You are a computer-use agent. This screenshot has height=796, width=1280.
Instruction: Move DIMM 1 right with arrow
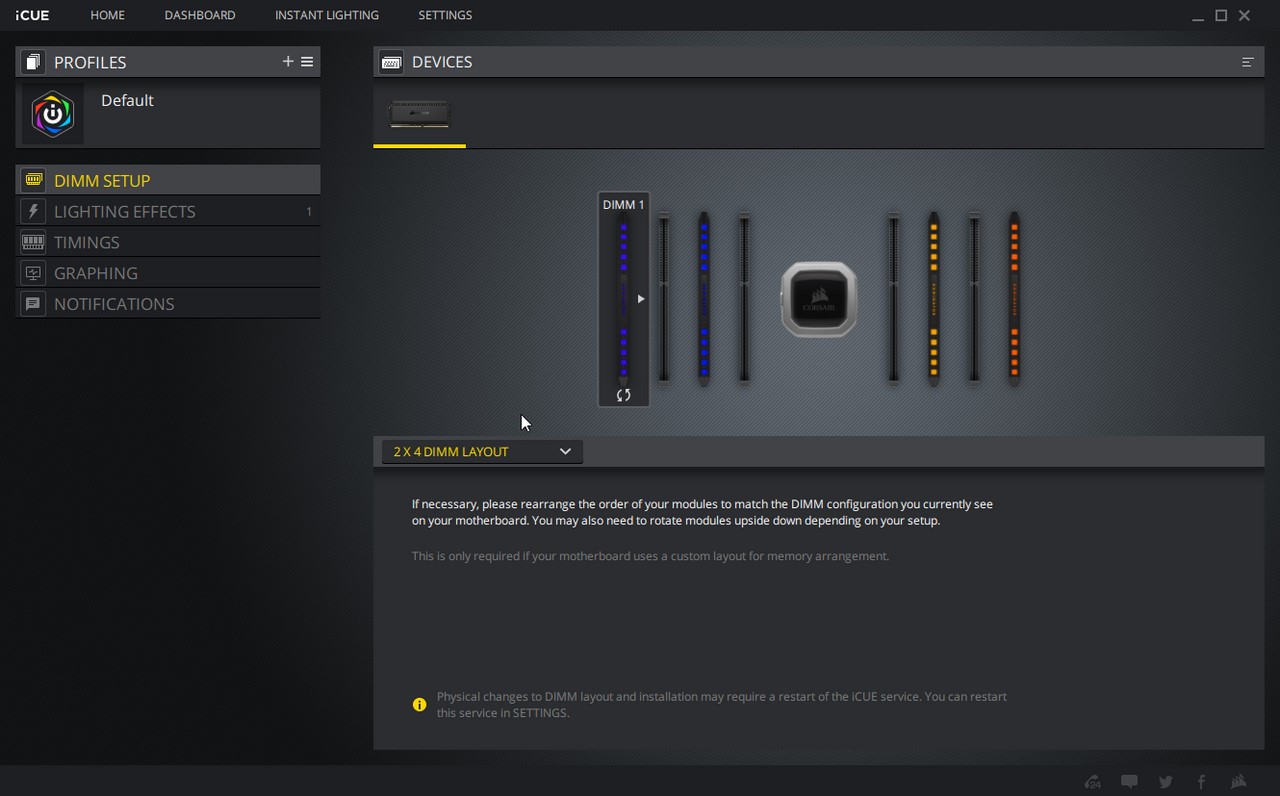pyautogui.click(x=641, y=299)
